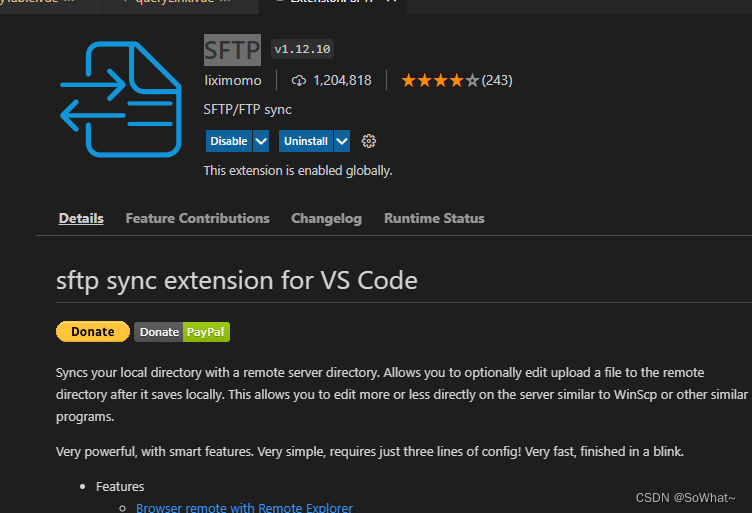Open the Changelog tab
The height and width of the screenshot is (513, 752).
(326, 218)
